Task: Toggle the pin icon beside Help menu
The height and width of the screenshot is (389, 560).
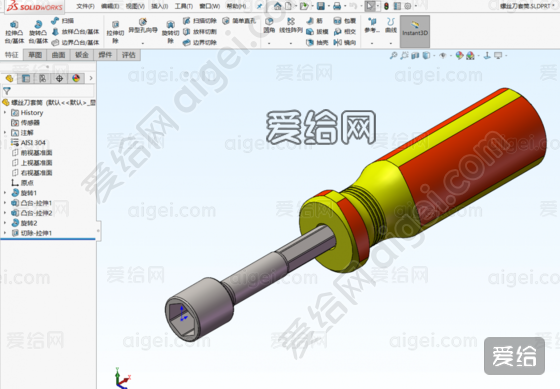Action: click(x=260, y=6)
